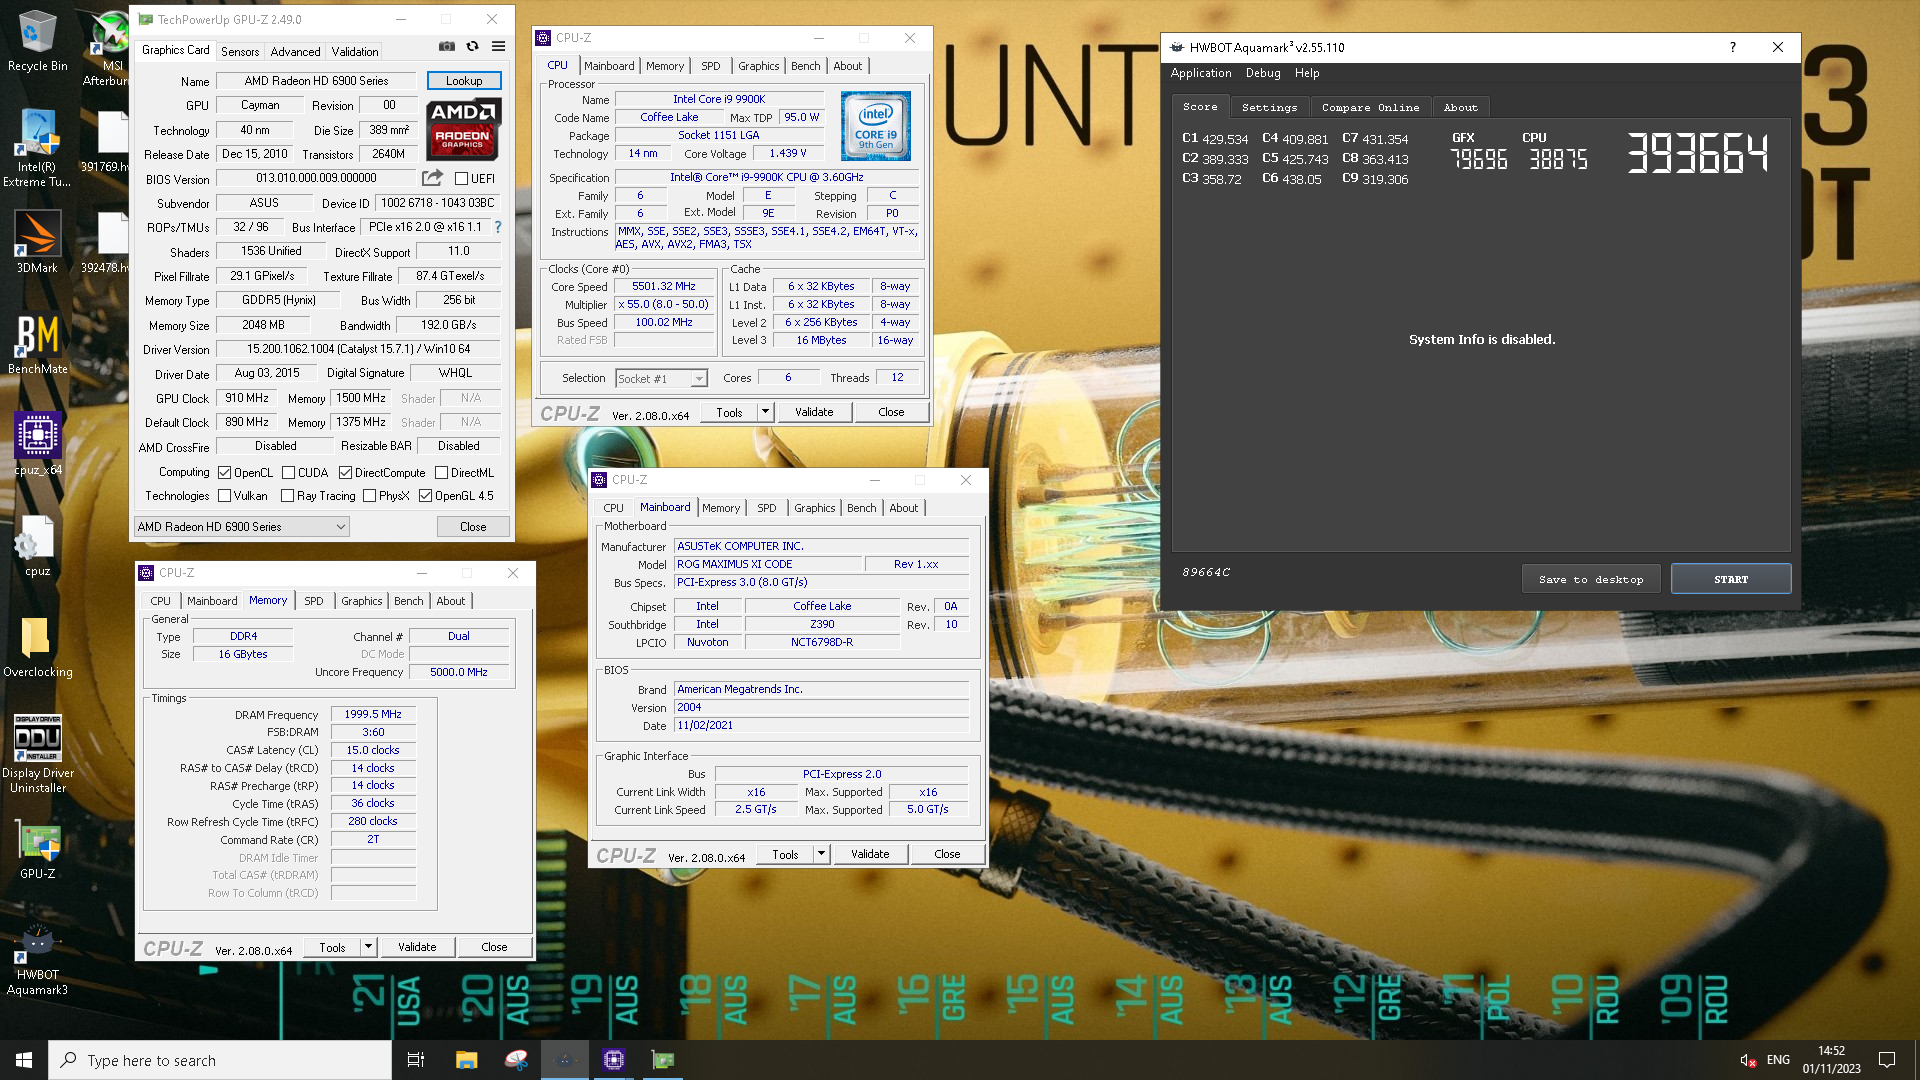
Task: Open the cpuz_x64 desktop icon
Action: click(37, 444)
